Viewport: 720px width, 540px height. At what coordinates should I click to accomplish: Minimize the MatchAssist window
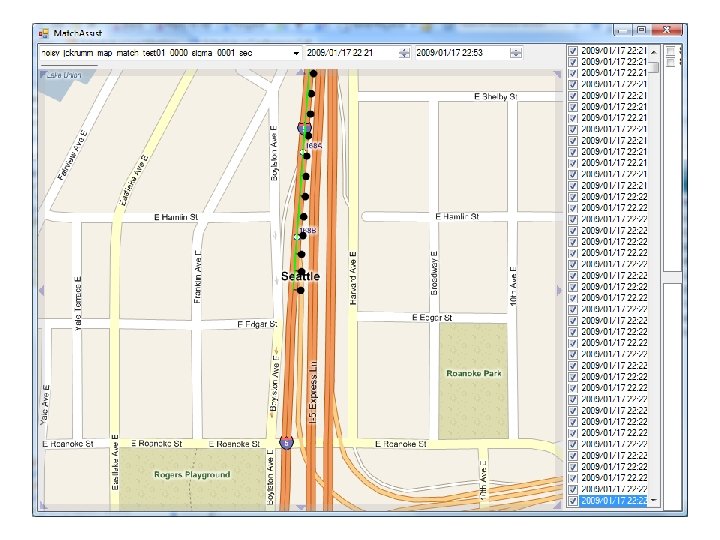click(x=623, y=30)
